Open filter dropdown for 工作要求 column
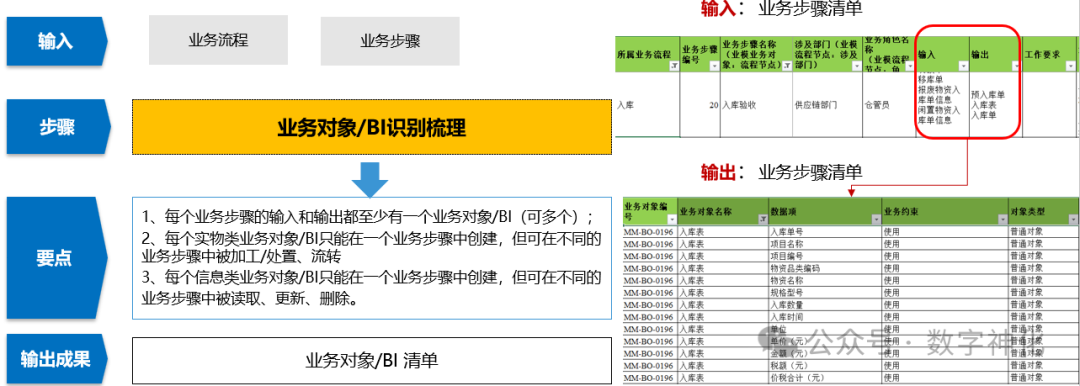 click(1070, 65)
